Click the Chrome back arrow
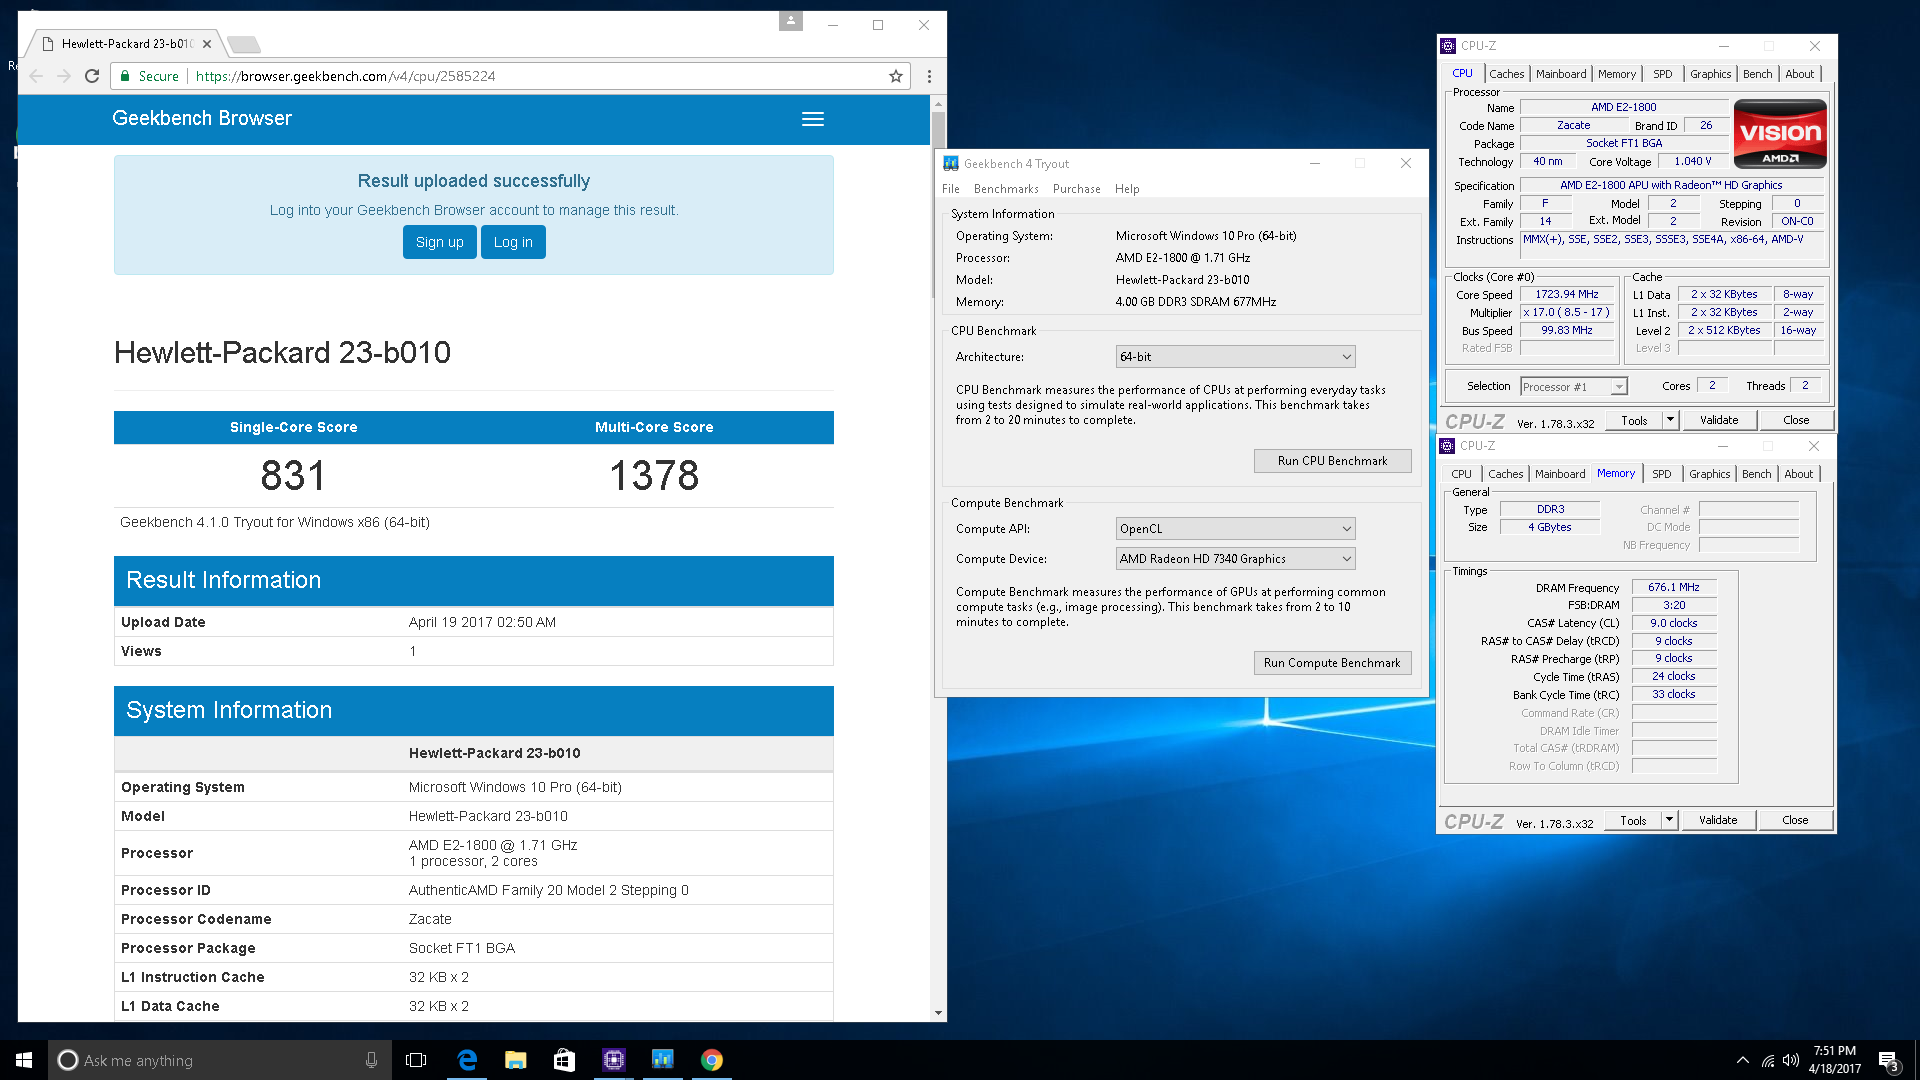 37,76
